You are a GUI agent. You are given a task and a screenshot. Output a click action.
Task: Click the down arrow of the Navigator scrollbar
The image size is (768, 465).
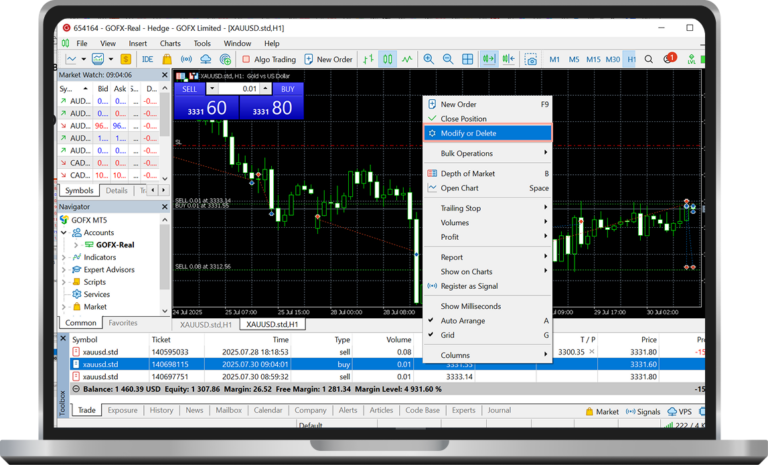point(165,311)
